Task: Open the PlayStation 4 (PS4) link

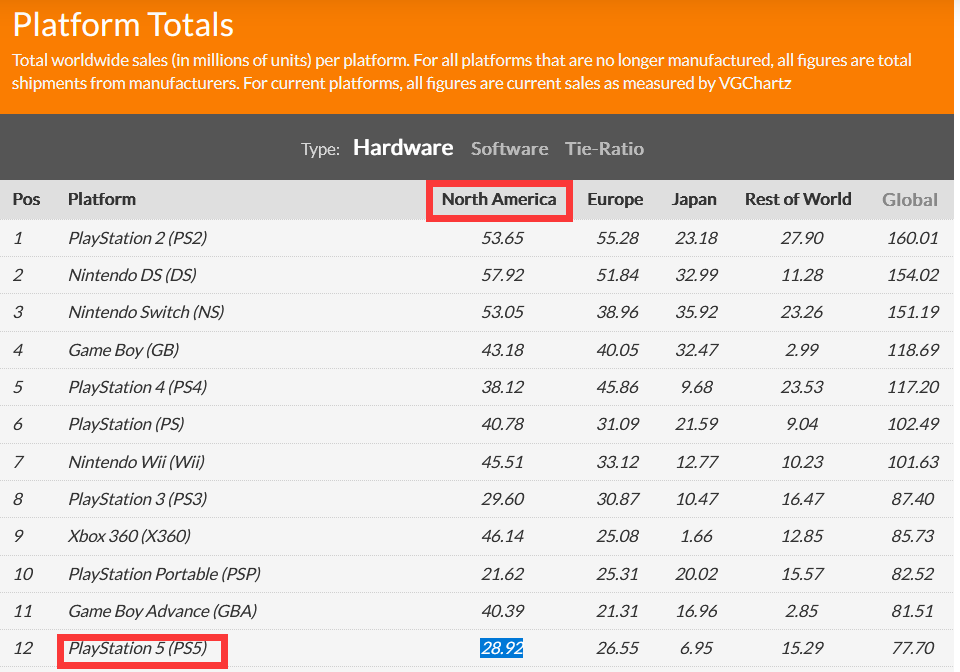Action: click(137, 387)
